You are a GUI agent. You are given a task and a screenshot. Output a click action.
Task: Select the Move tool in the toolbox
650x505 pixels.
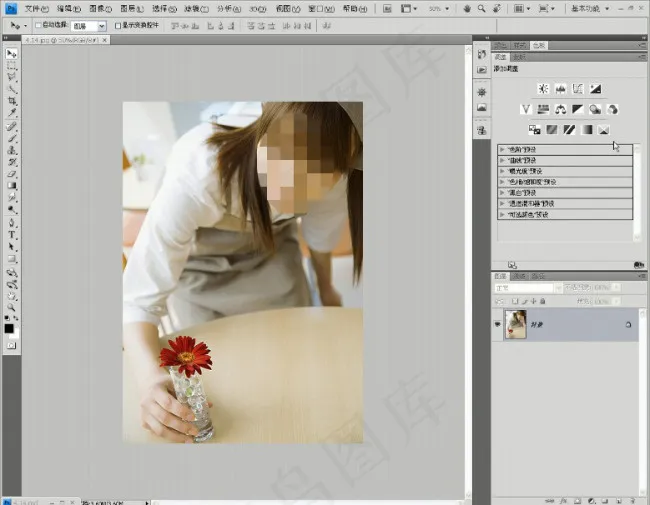coord(12,53)
